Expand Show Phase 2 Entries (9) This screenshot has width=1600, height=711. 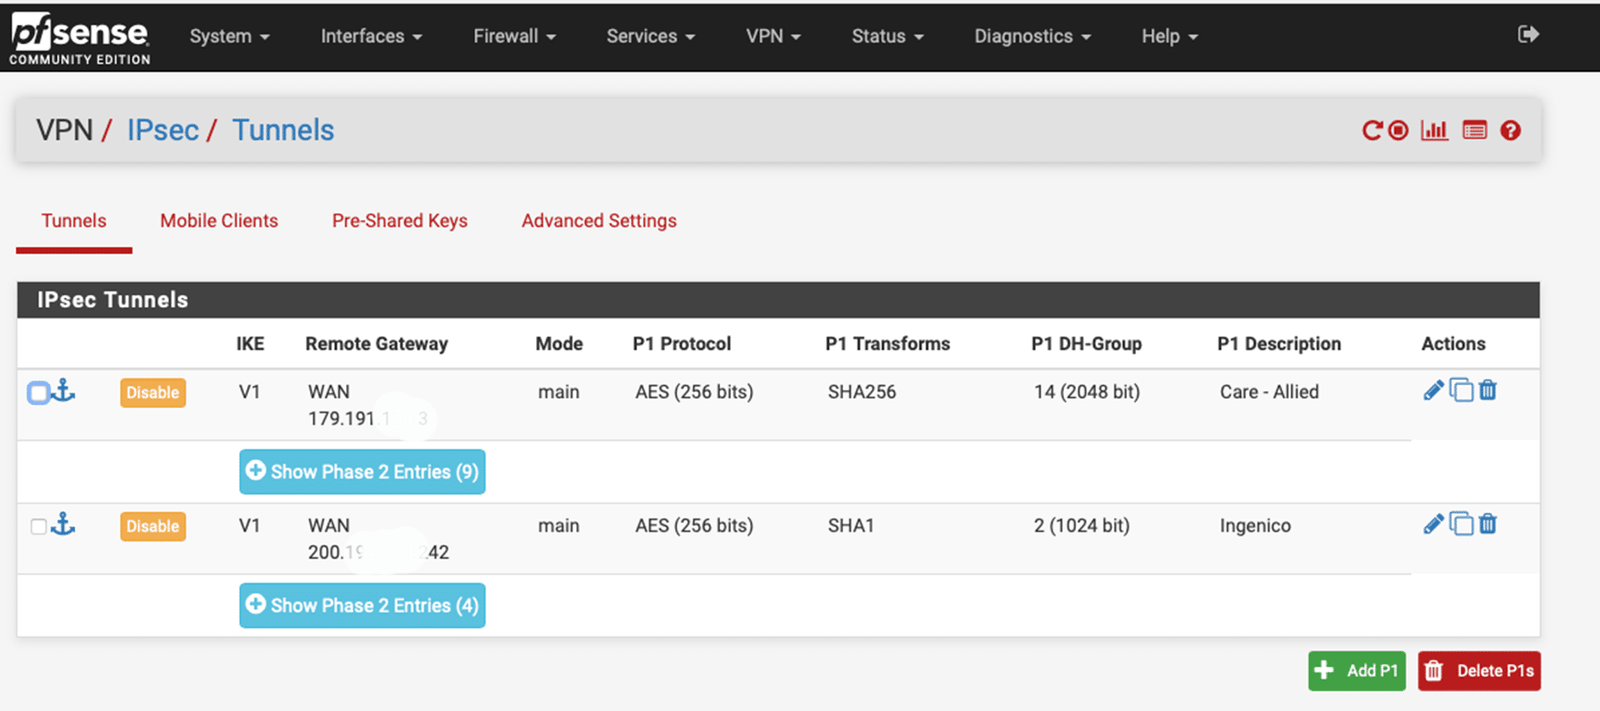tap(362, 471)
